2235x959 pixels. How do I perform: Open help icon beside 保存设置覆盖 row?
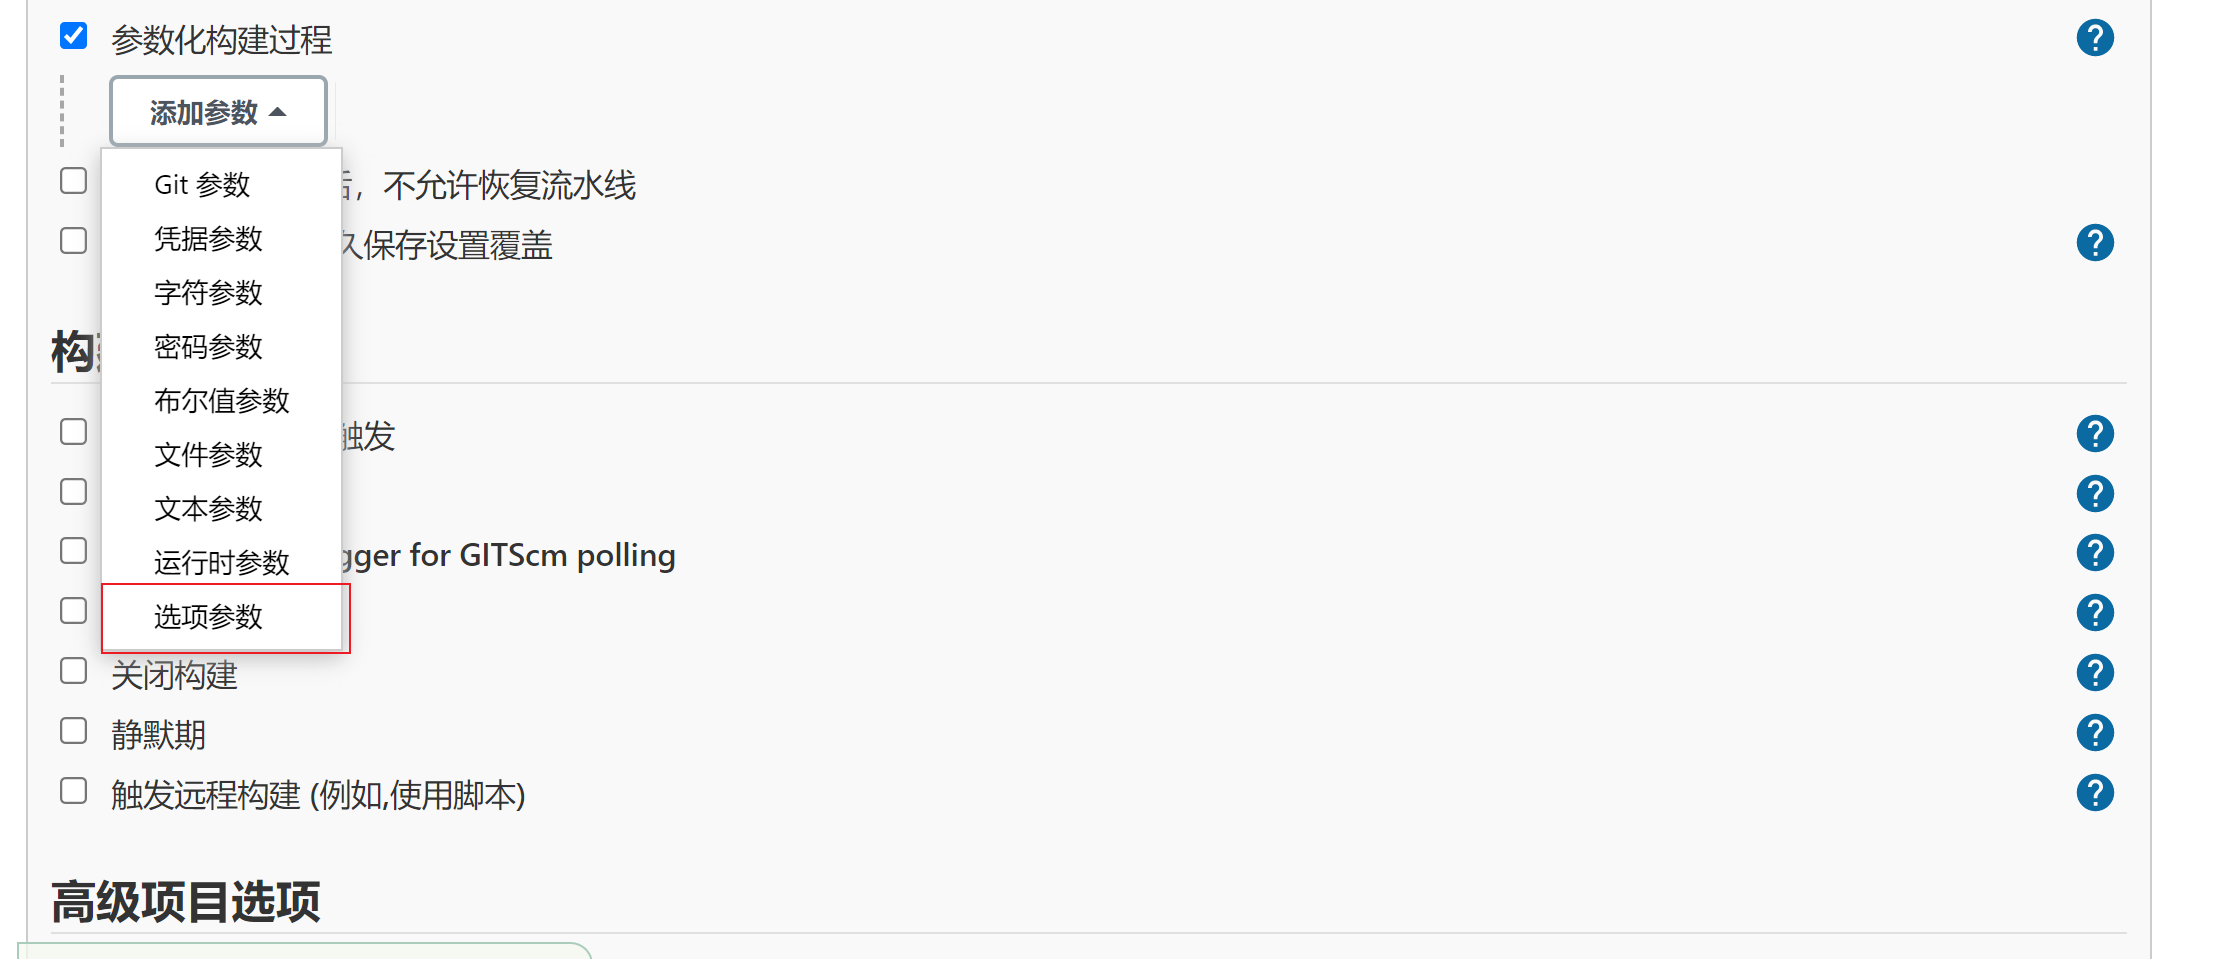2094,242
